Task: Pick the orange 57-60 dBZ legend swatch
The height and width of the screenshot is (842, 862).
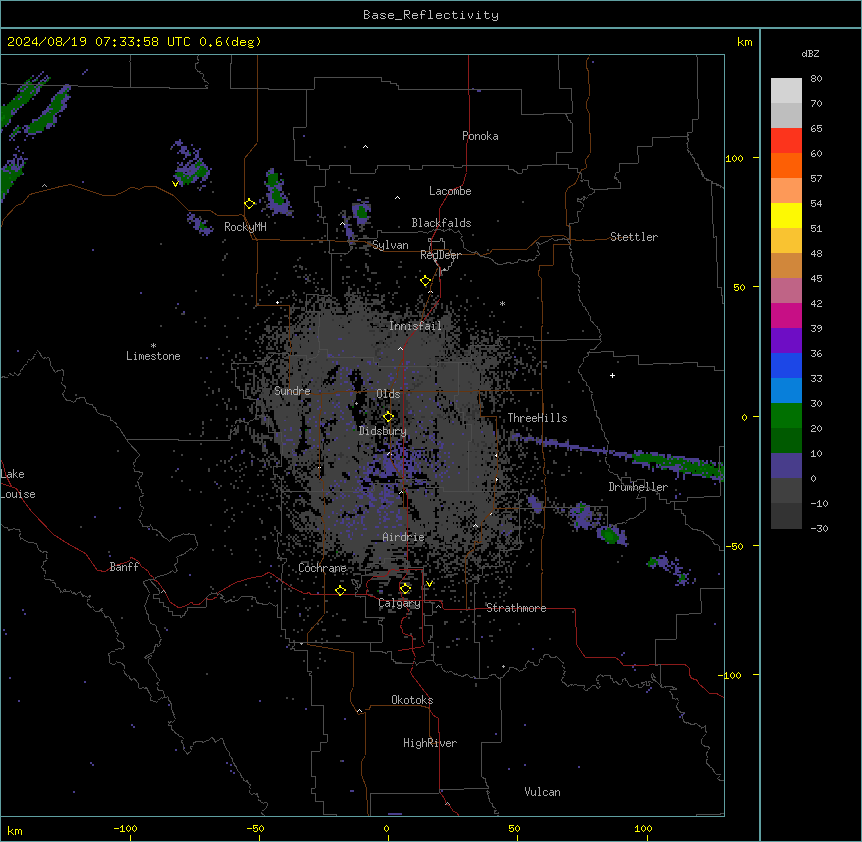Action: tap(786, 165)
